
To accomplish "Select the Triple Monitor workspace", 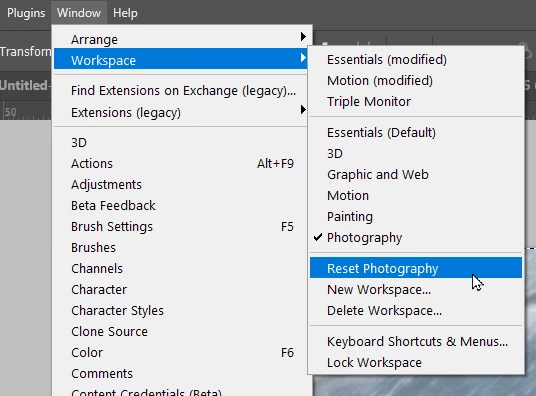I will point(416,102).
